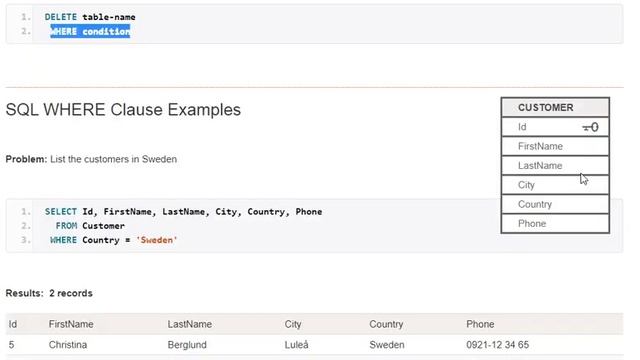Click LastName field in CUSTOMER diagram
Image resolution: width=640 pixels, height=360 pixels.
tap(555, 165)
